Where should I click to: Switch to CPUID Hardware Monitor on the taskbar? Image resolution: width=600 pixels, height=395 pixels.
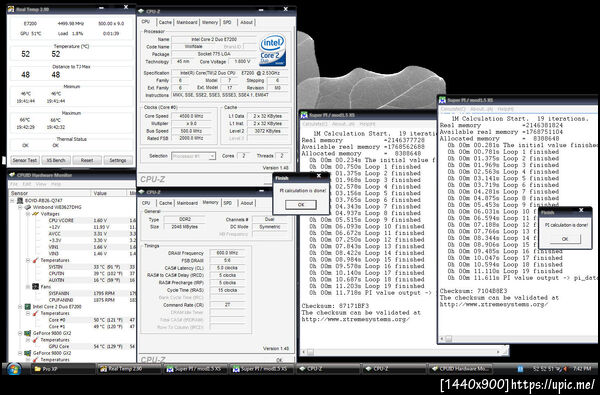[461, 369]
